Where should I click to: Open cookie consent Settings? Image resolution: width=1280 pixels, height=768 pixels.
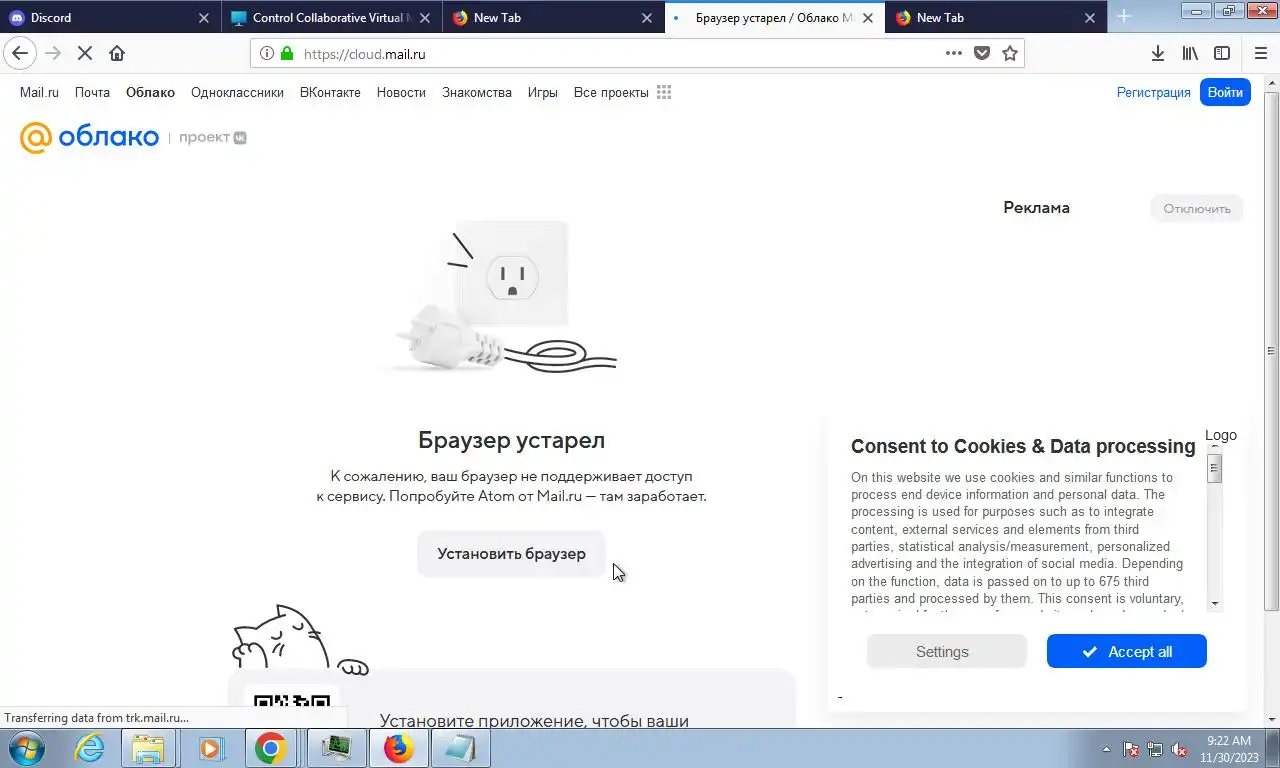pos(946,651)
